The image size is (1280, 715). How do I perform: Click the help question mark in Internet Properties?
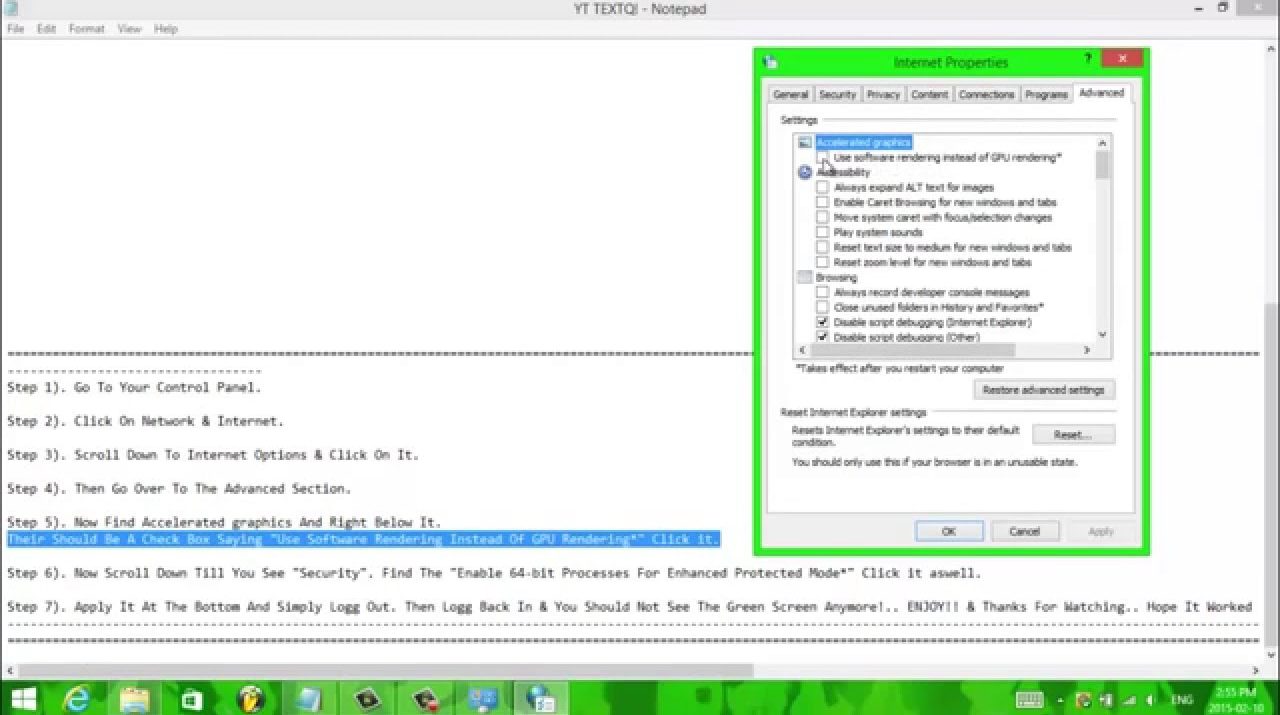[x=1087, y=60]
